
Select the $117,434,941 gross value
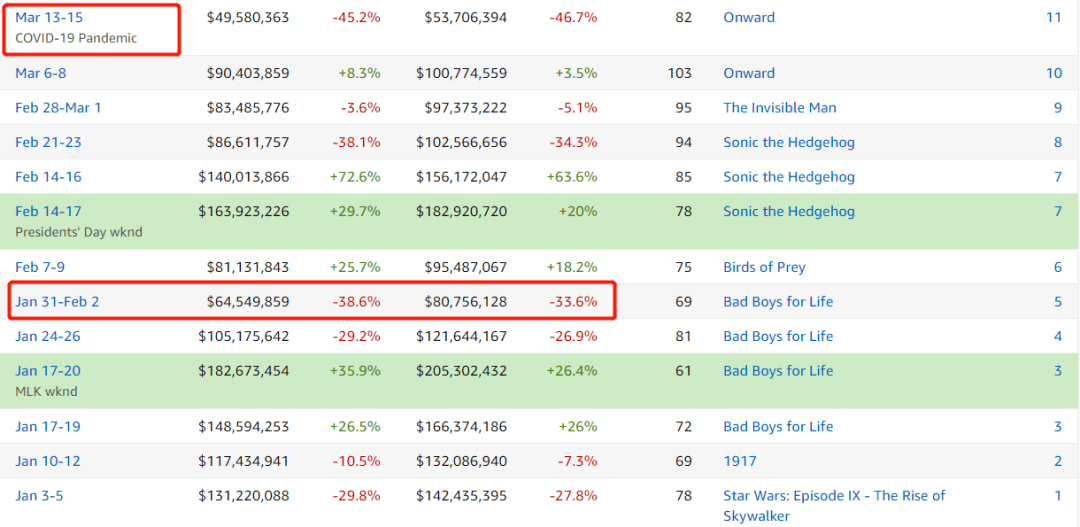(244, 461)
